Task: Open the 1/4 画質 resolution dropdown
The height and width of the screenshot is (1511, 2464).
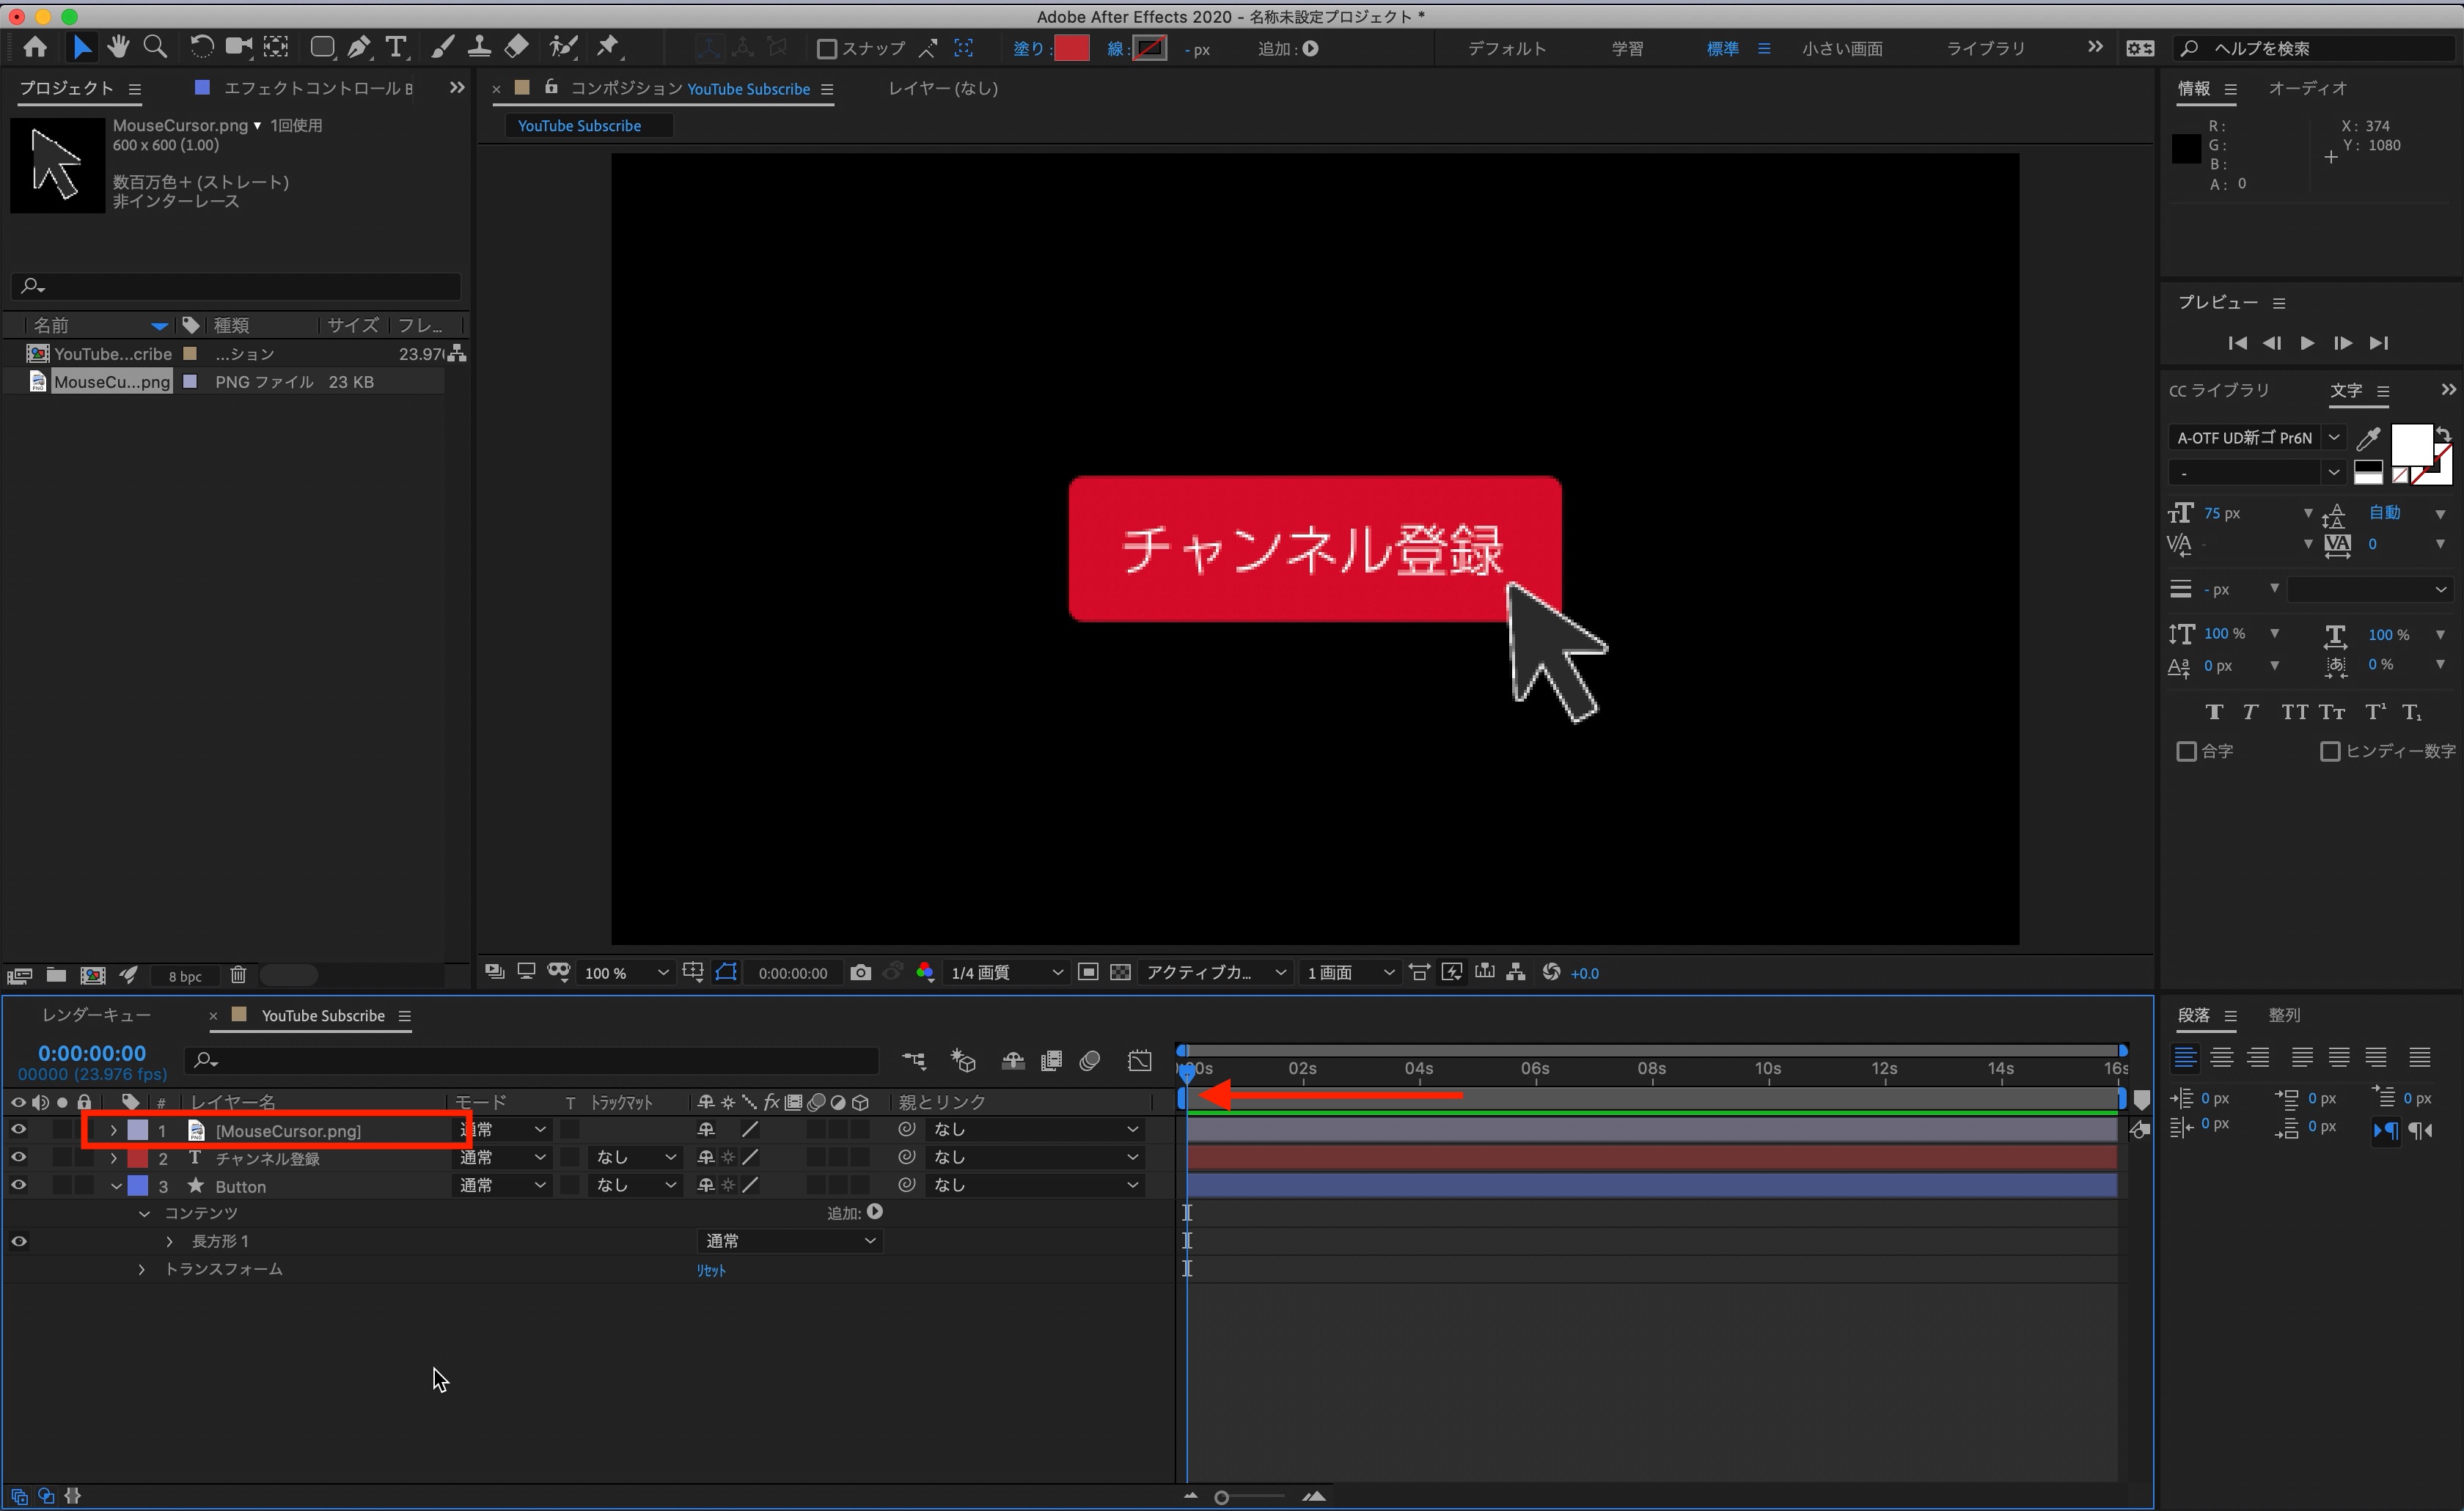Action: coord(1006,973)
